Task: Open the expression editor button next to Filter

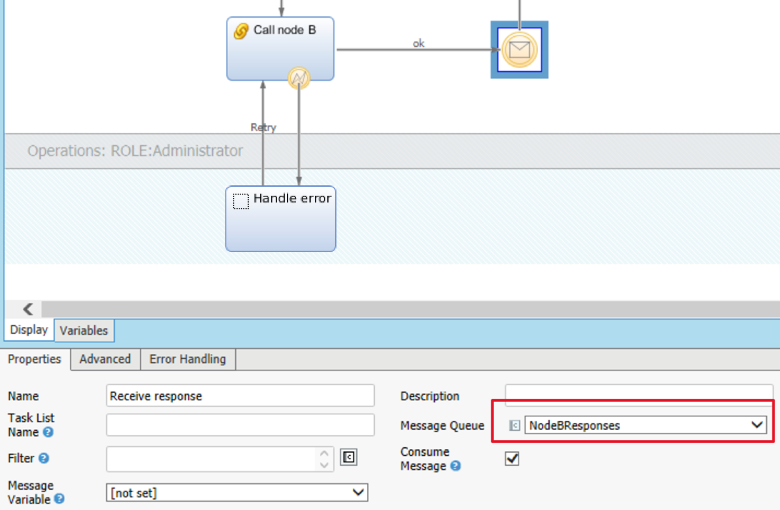Action: (348, 458)
